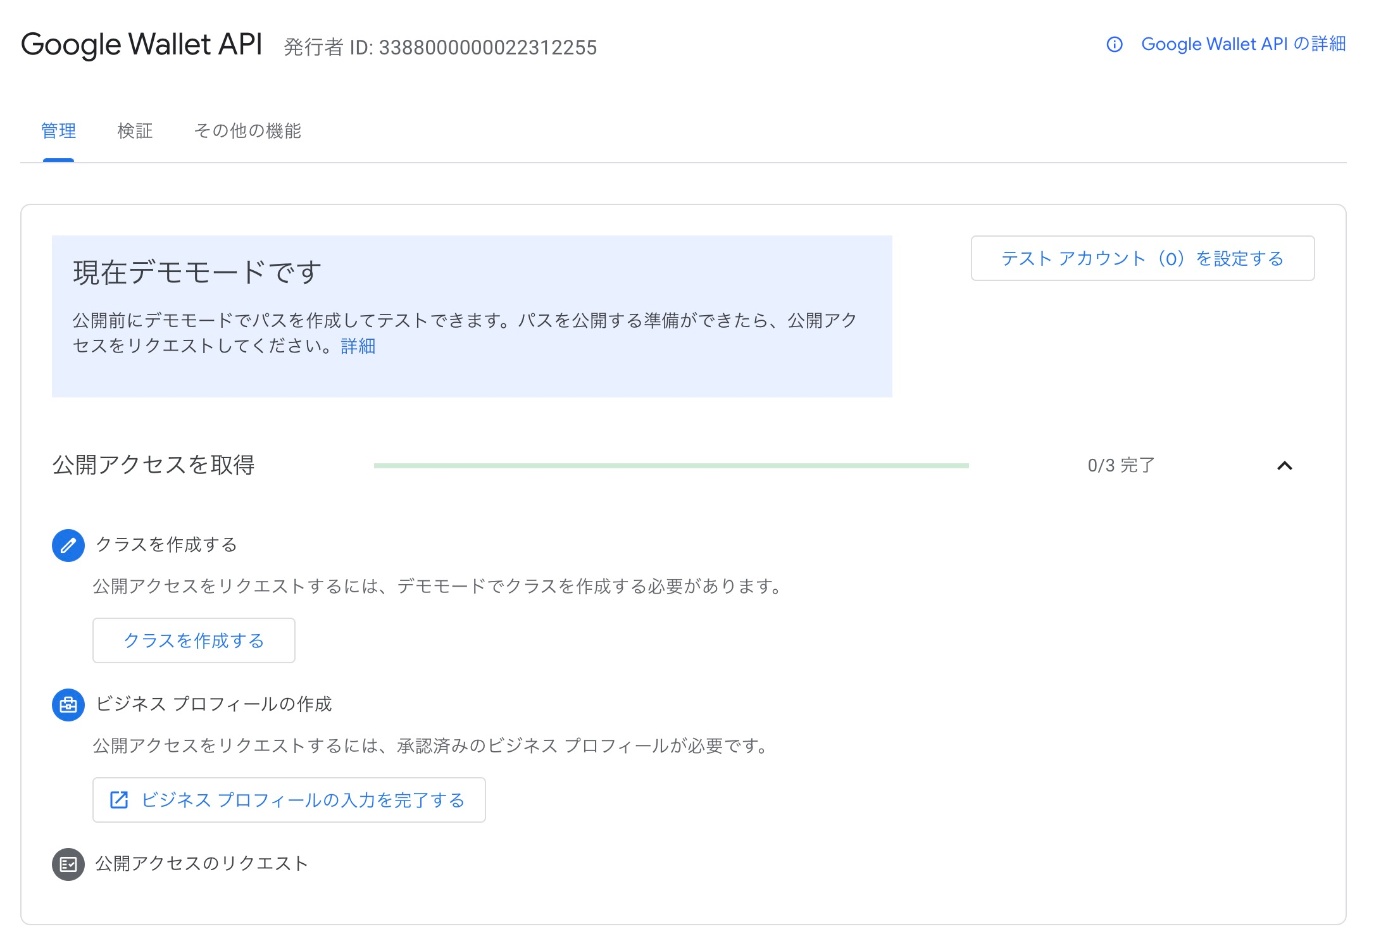
Task: Click the Google Wallet API page title
Action: pyautogui.click(x=141, y=44)
